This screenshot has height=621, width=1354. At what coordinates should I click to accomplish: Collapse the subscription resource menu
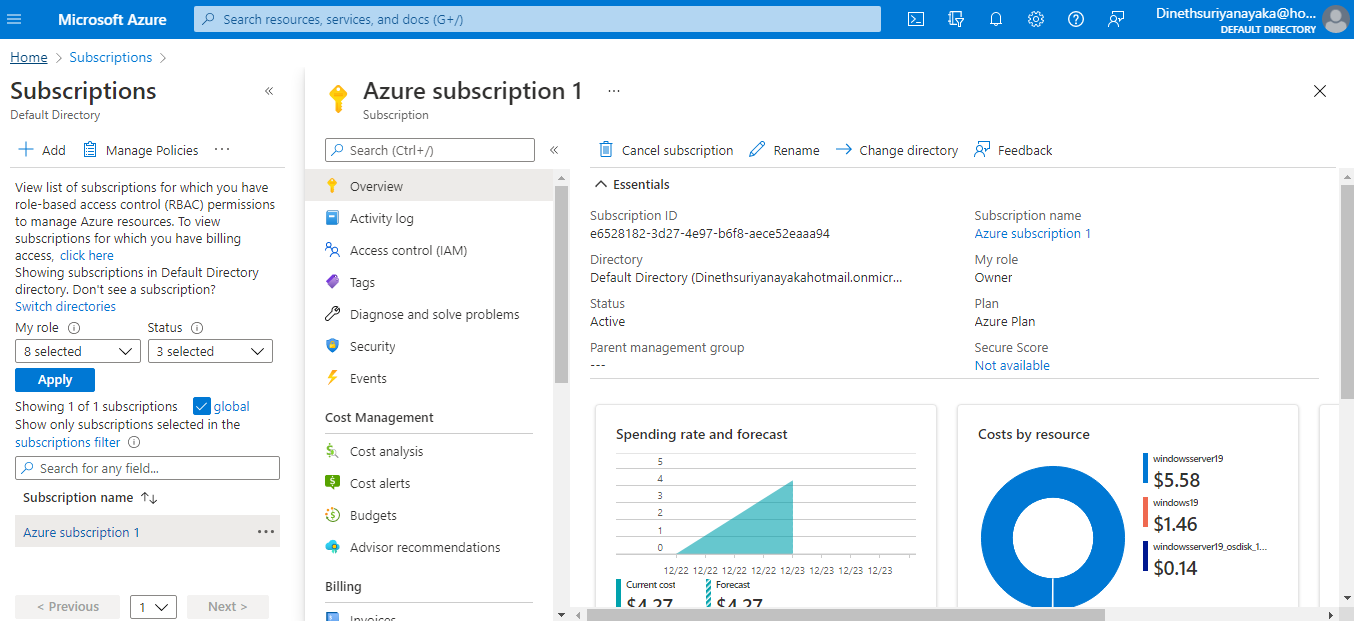tap(553, 150)
